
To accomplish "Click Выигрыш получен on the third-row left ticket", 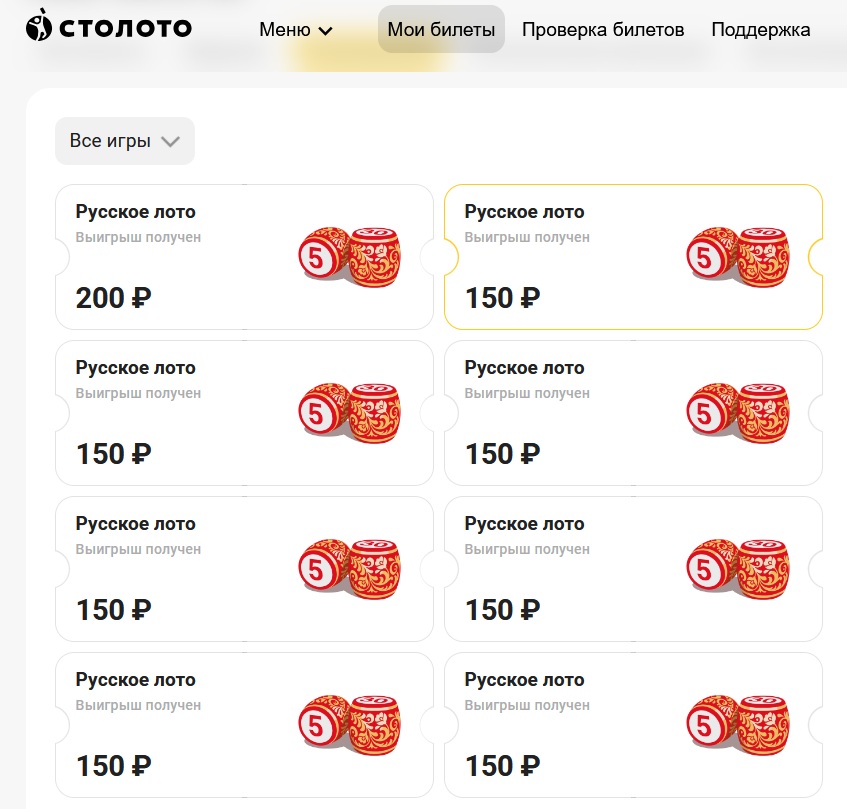I will click(138, 549).
